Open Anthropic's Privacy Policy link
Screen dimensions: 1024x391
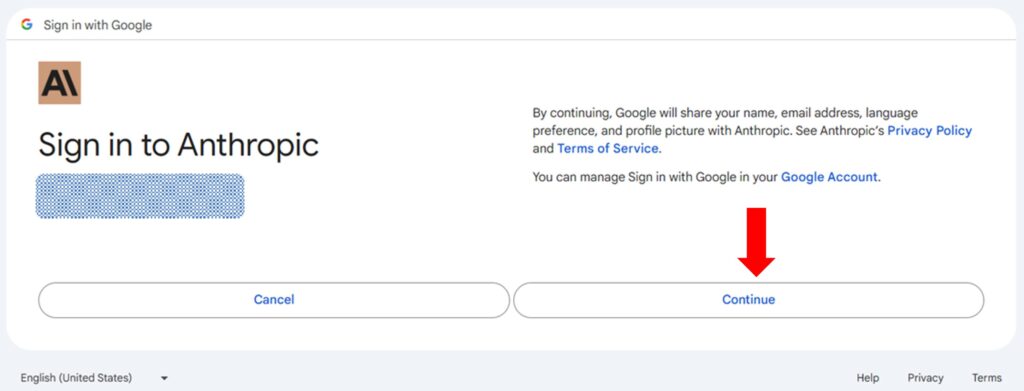[929, 131]
